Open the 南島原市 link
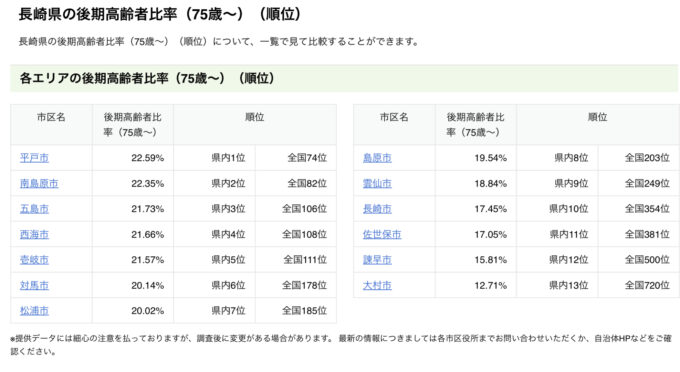Screen dimensions: 680x372 point(39,183)
